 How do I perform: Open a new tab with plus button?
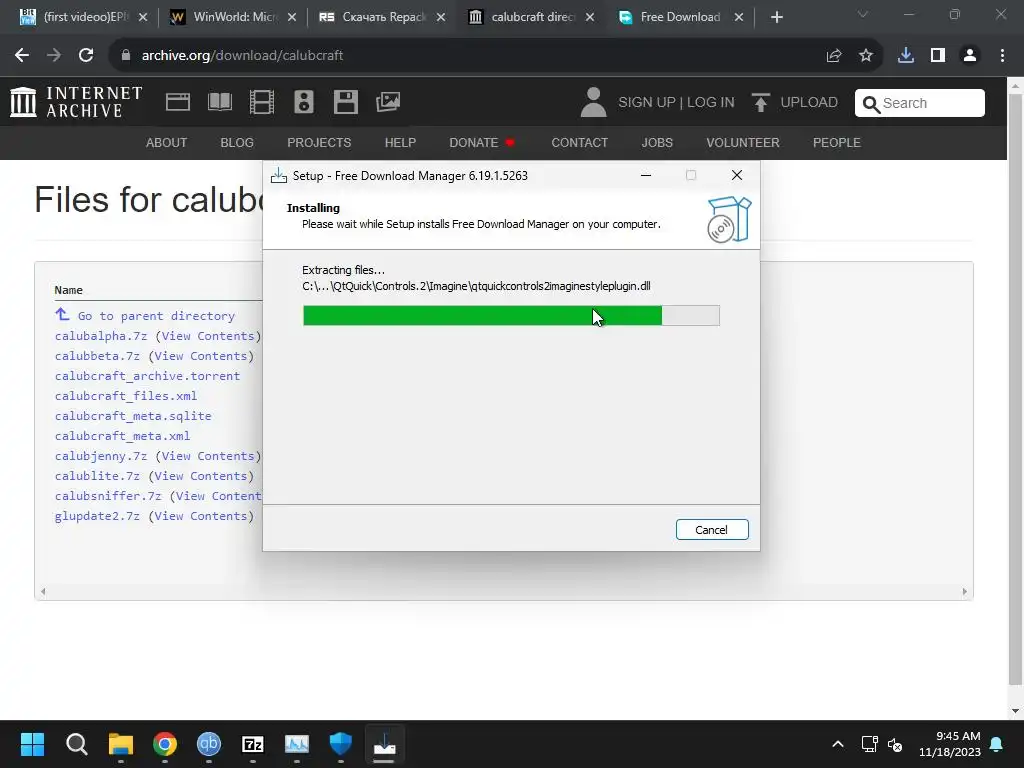(x=776, y=18)
